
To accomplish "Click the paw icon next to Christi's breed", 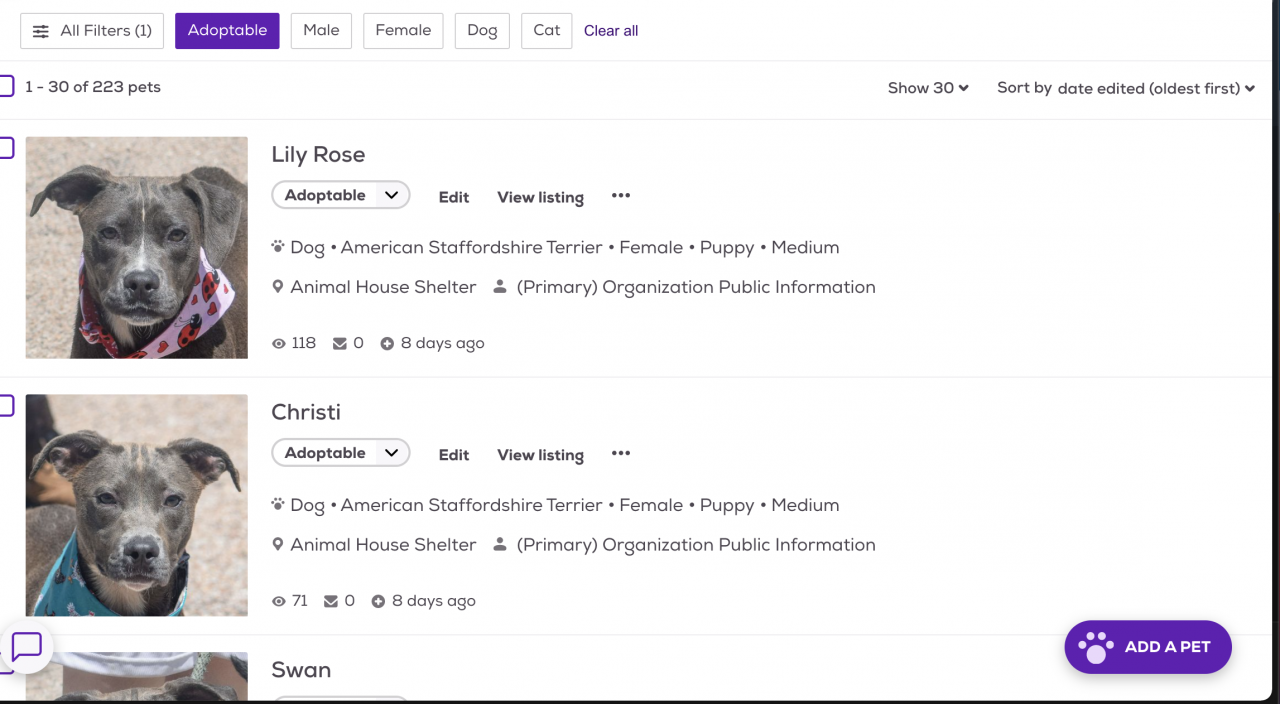I will [x=278, y=504].
